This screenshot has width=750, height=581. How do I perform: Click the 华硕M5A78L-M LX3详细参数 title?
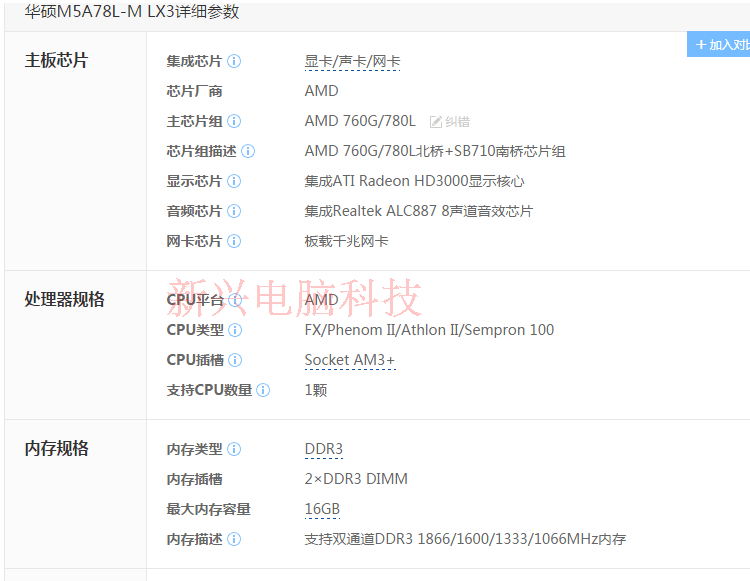[132, 11]
